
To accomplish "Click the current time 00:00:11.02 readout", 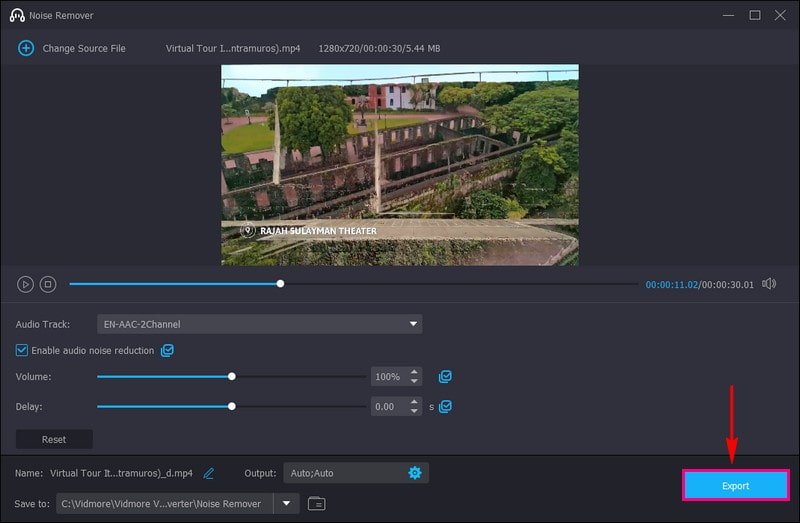I will (671, 285).
